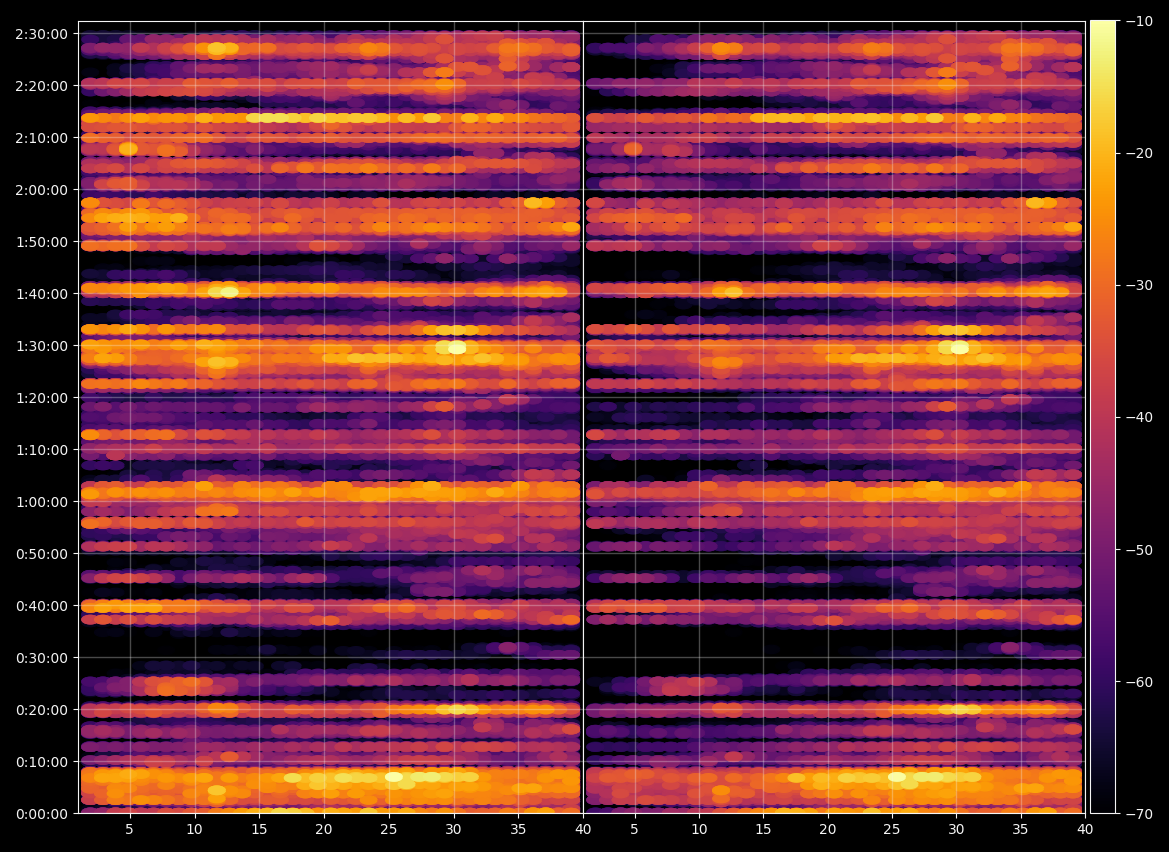Click x-axis label 15 under left heatmap

(259, 829)
